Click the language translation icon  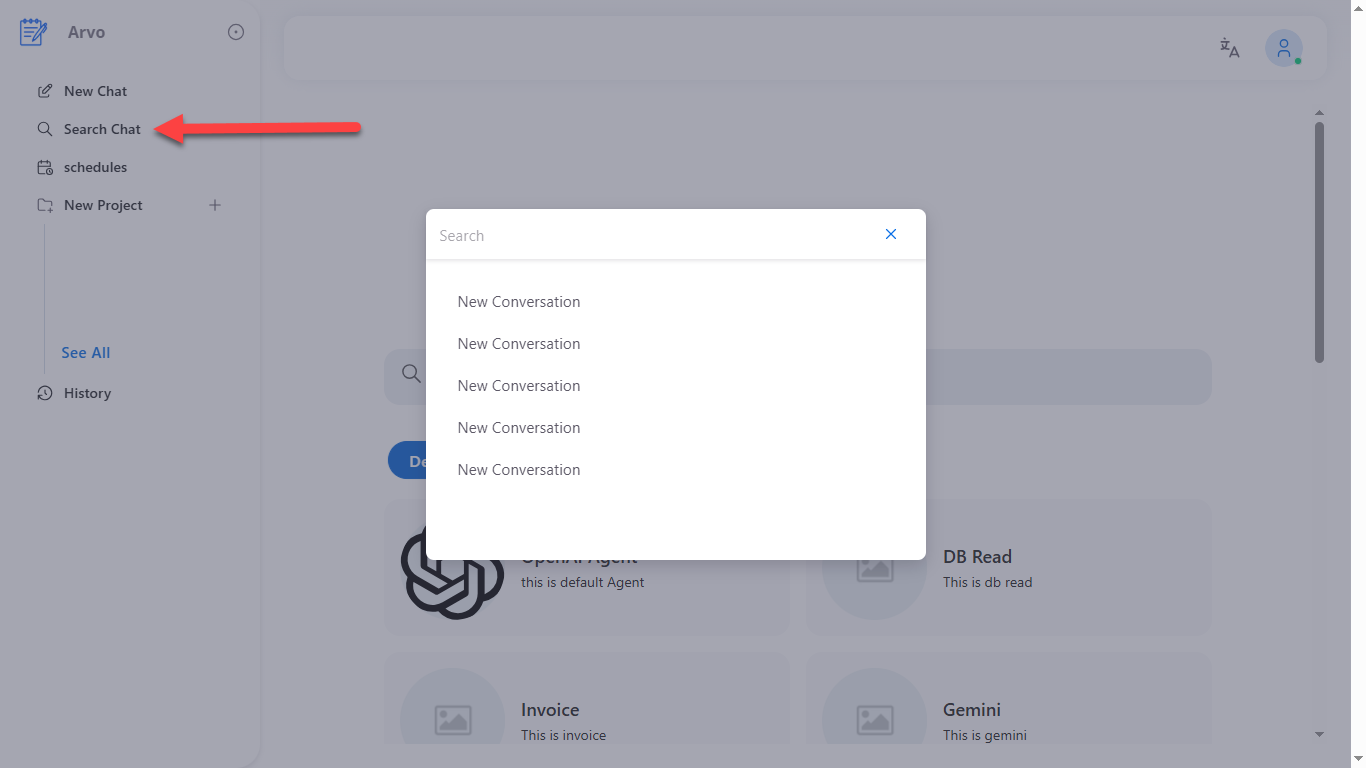point(1229,47)
